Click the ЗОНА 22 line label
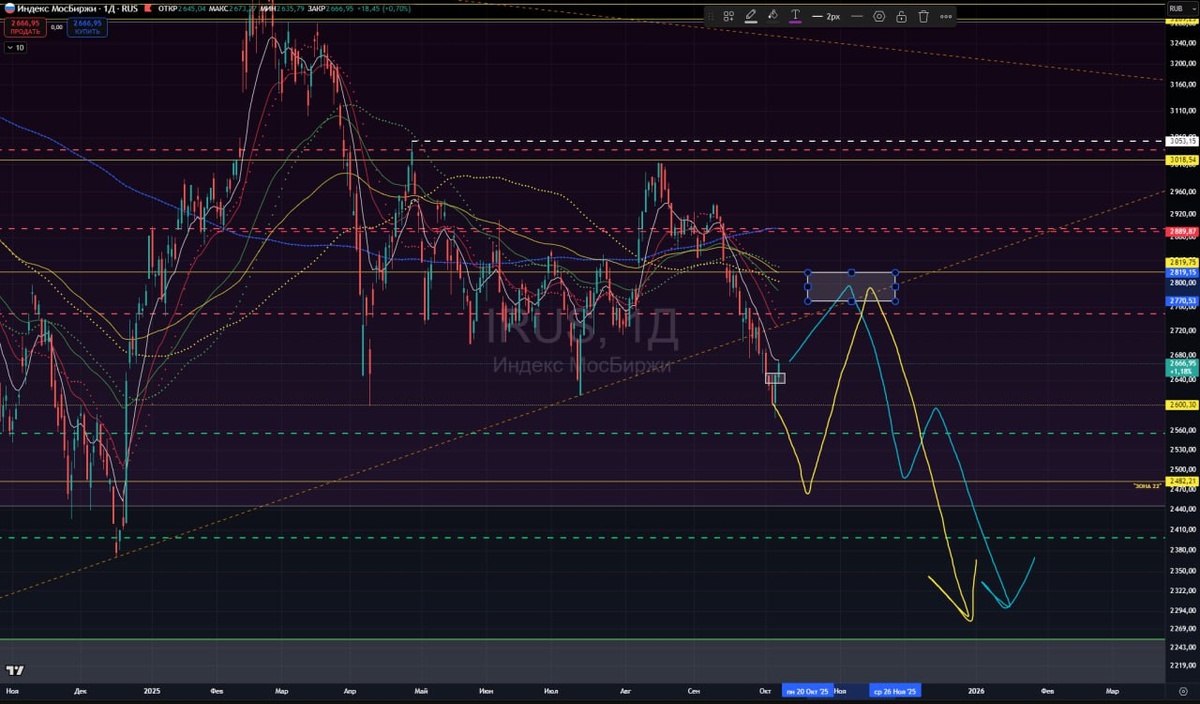The image size is (1200, 704). [x=1148, y=486]
